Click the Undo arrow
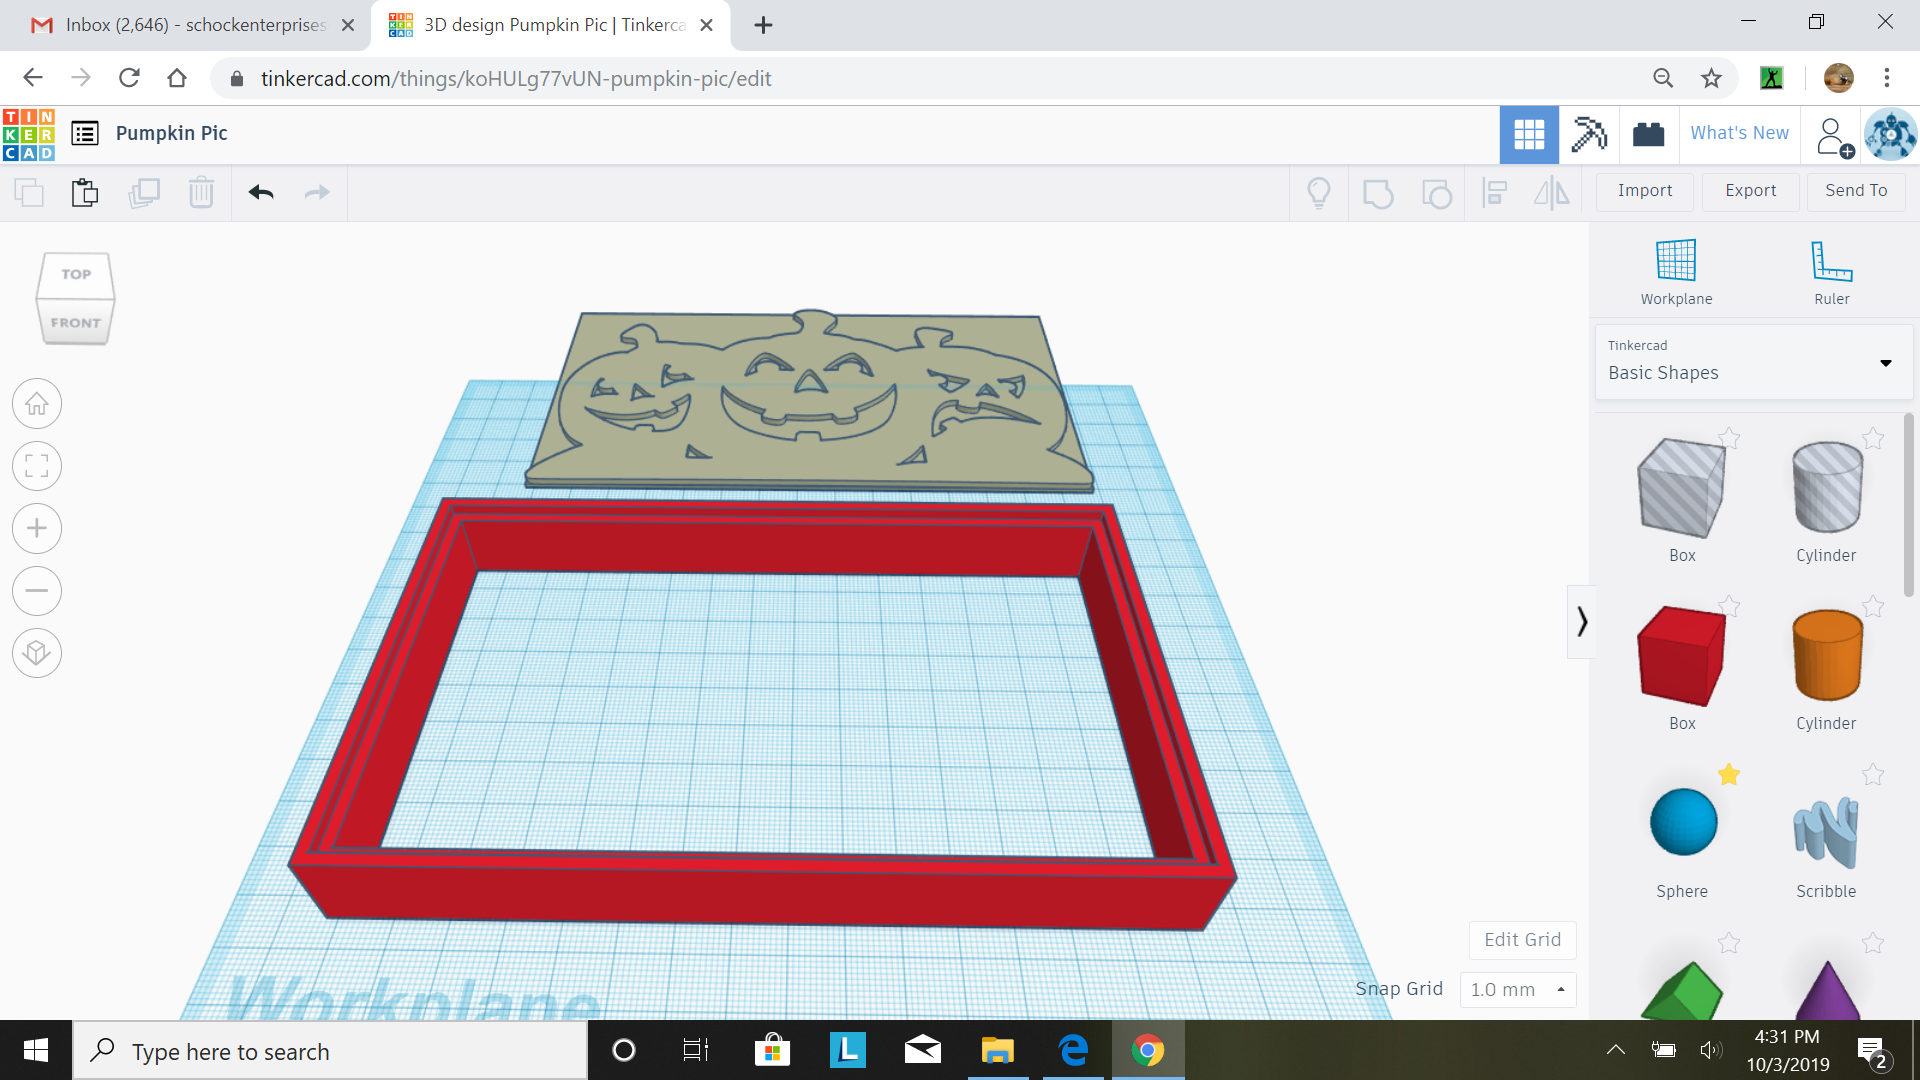The height and width of the screenshot is (1080, 1920). 260,192
